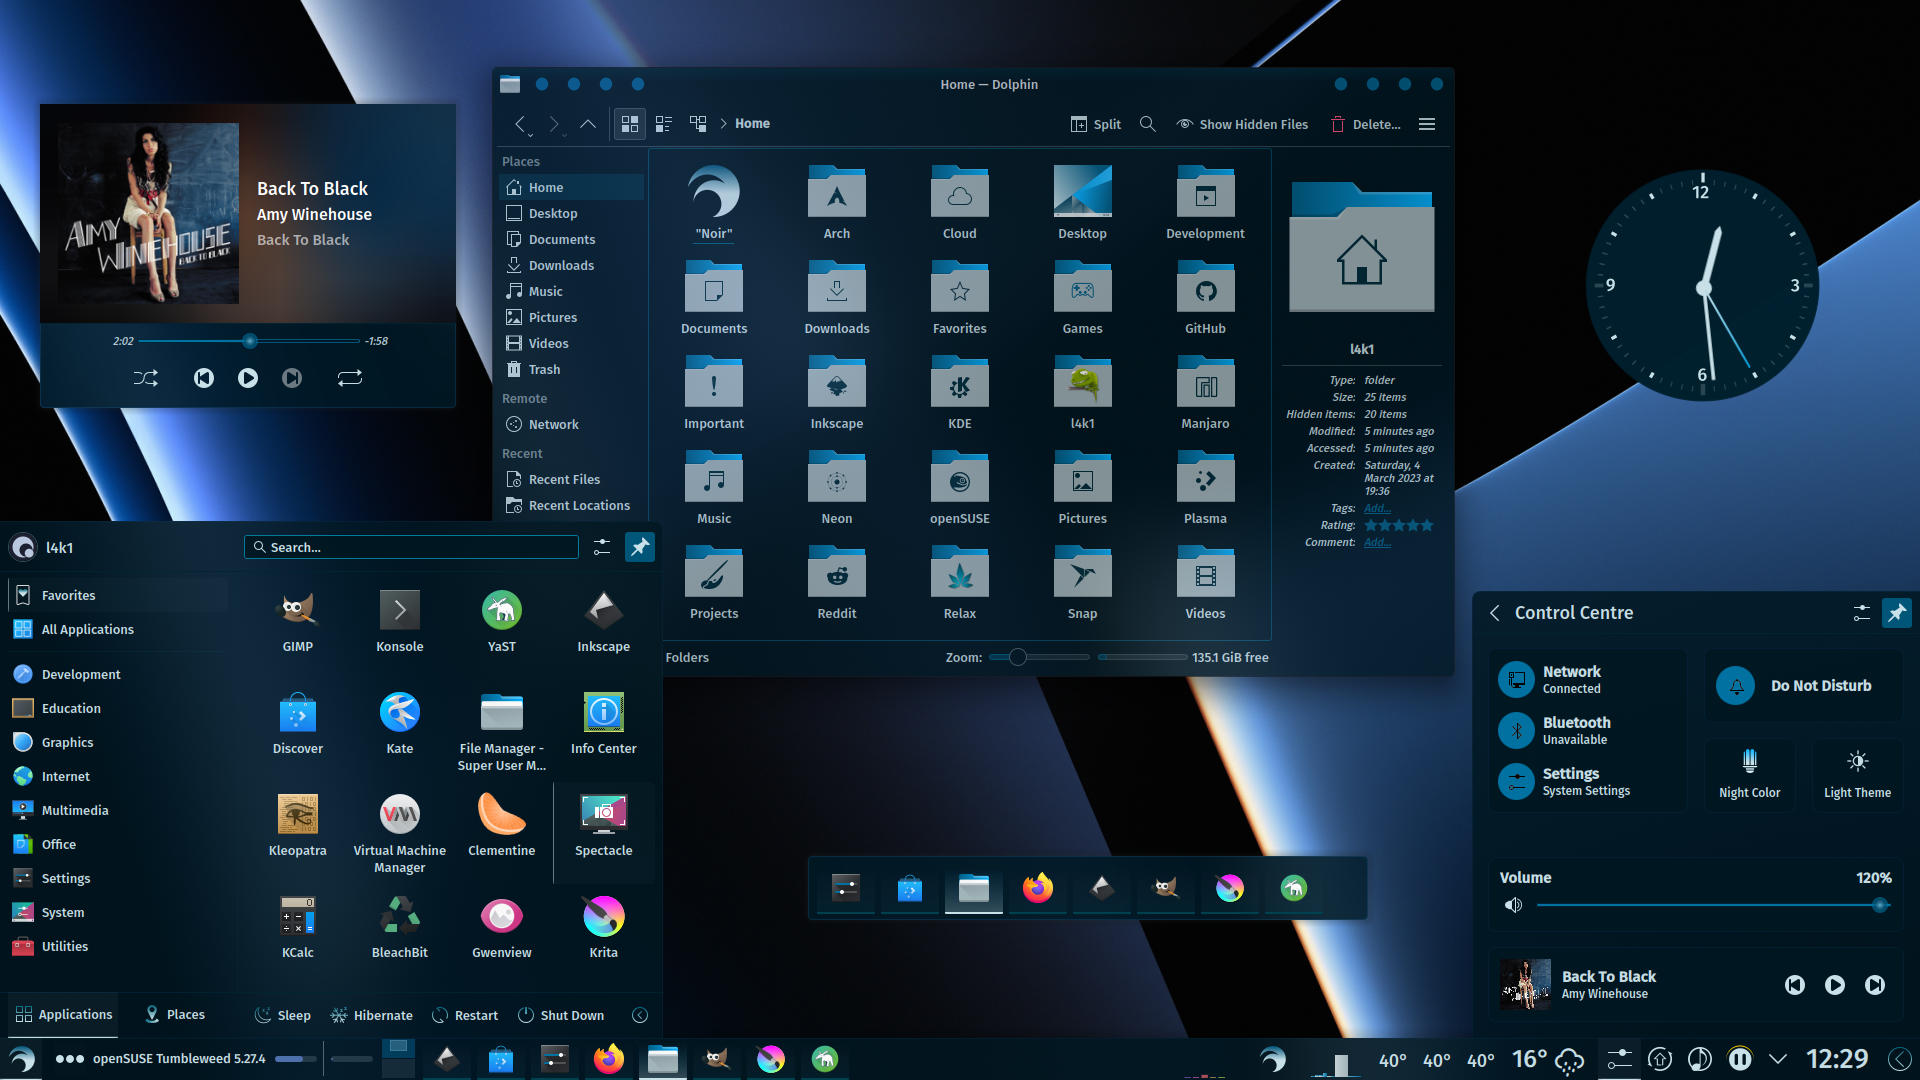1920x1080 pixels.
Task: Click breadcrumb chevron before Home in Dolphin
Action: point(723,124)
